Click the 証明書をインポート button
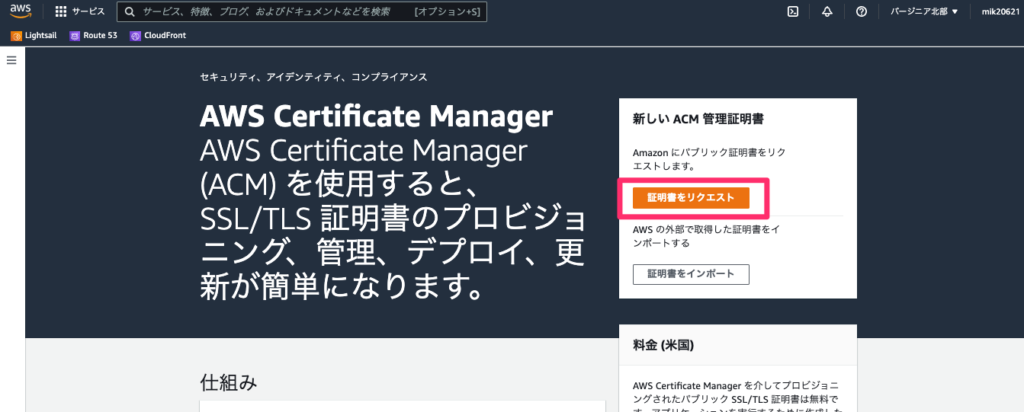This screenshot has width=1024, height=412. (691, 274)
